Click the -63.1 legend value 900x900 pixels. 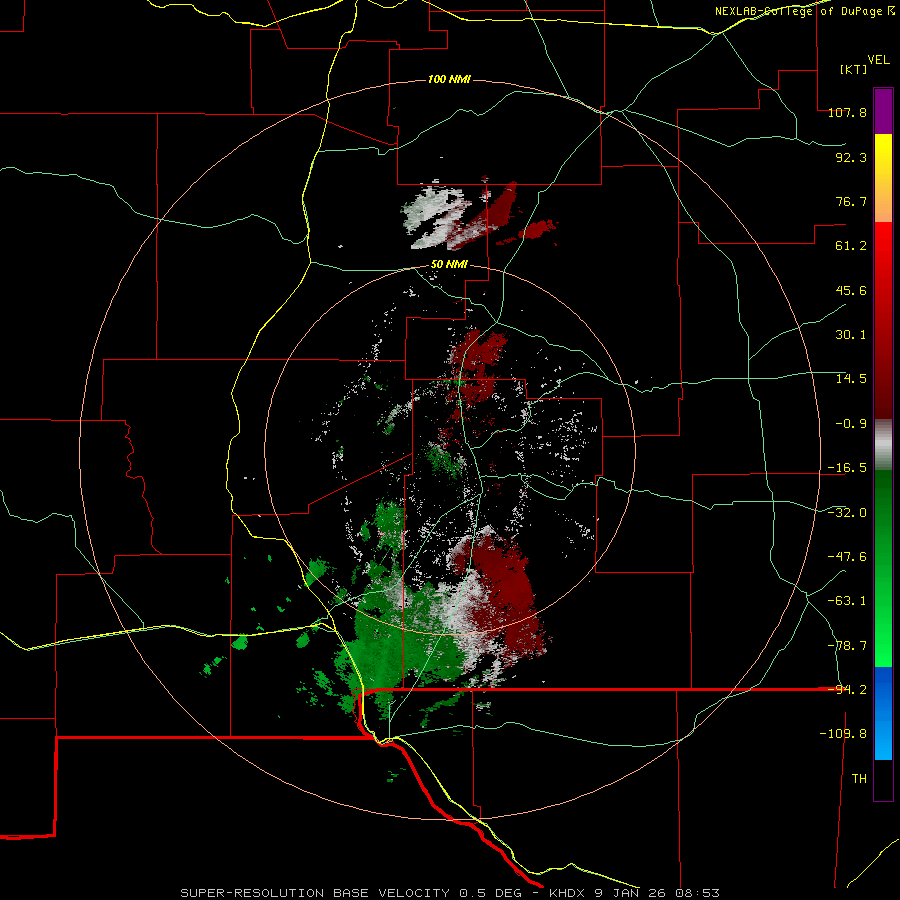tap(847, 601)
